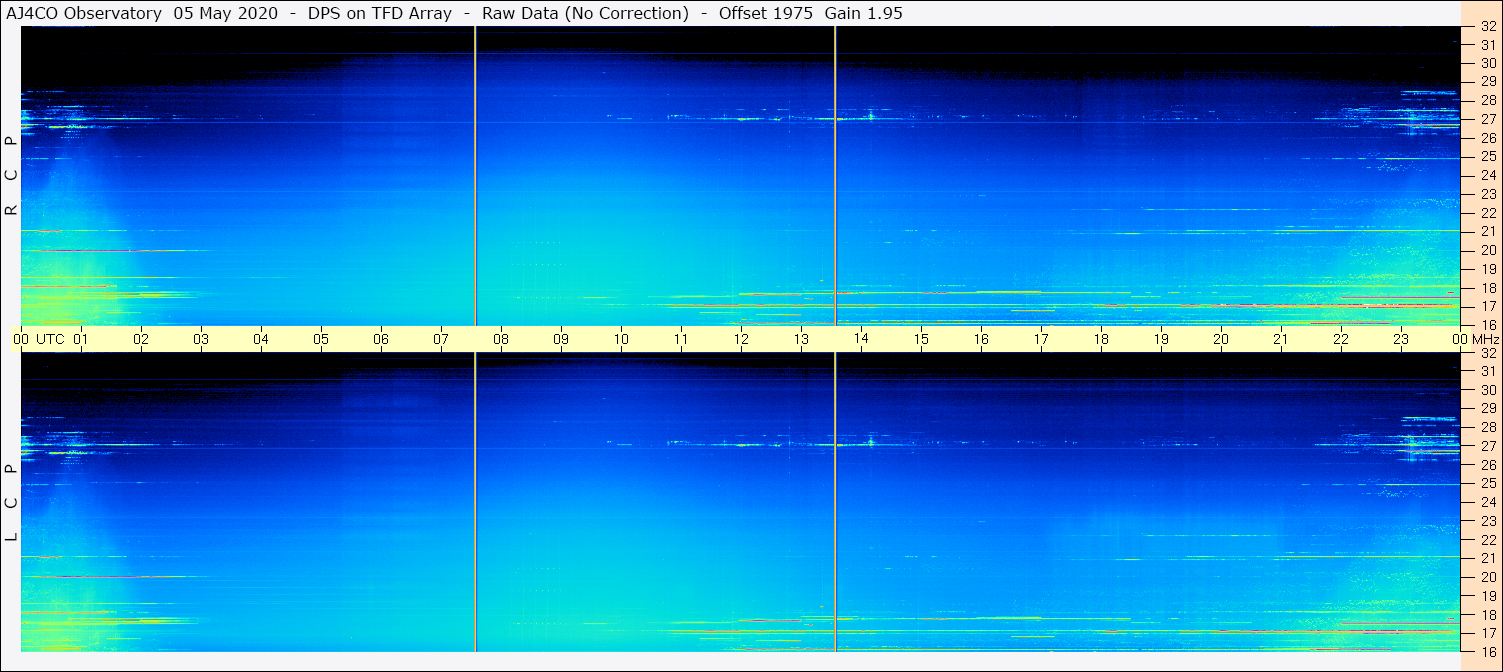Viewport: 1503px width, 672px height.
Task: Select the "14" hour tick label
Action: pos(861,339)
